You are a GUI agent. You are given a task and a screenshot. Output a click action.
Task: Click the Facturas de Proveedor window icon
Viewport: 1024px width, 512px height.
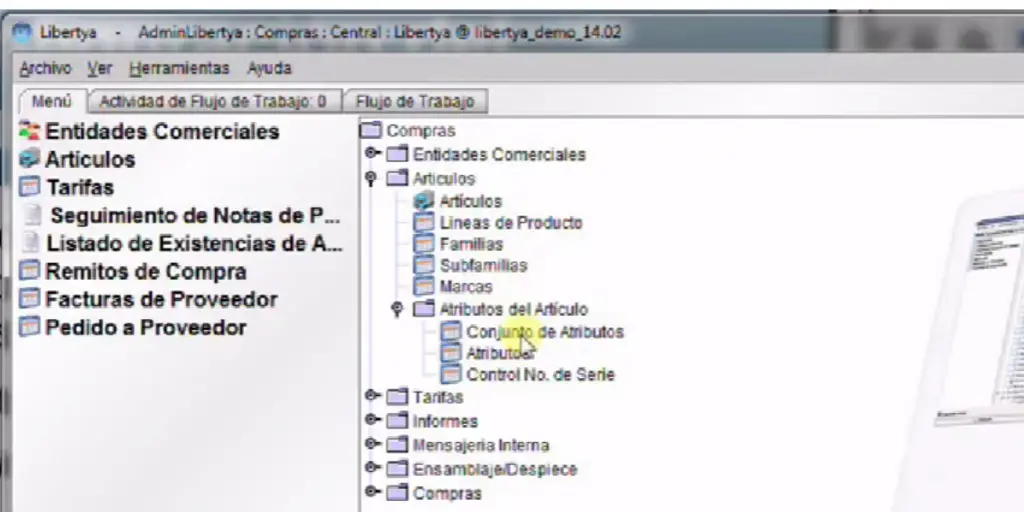click(29, 298)
